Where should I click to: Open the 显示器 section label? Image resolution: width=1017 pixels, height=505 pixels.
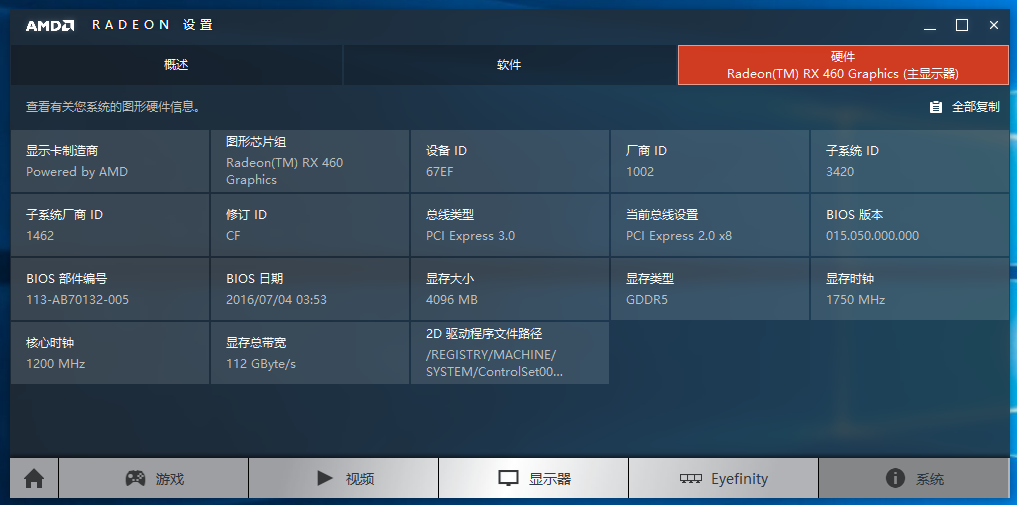click(x=550, y=479)
